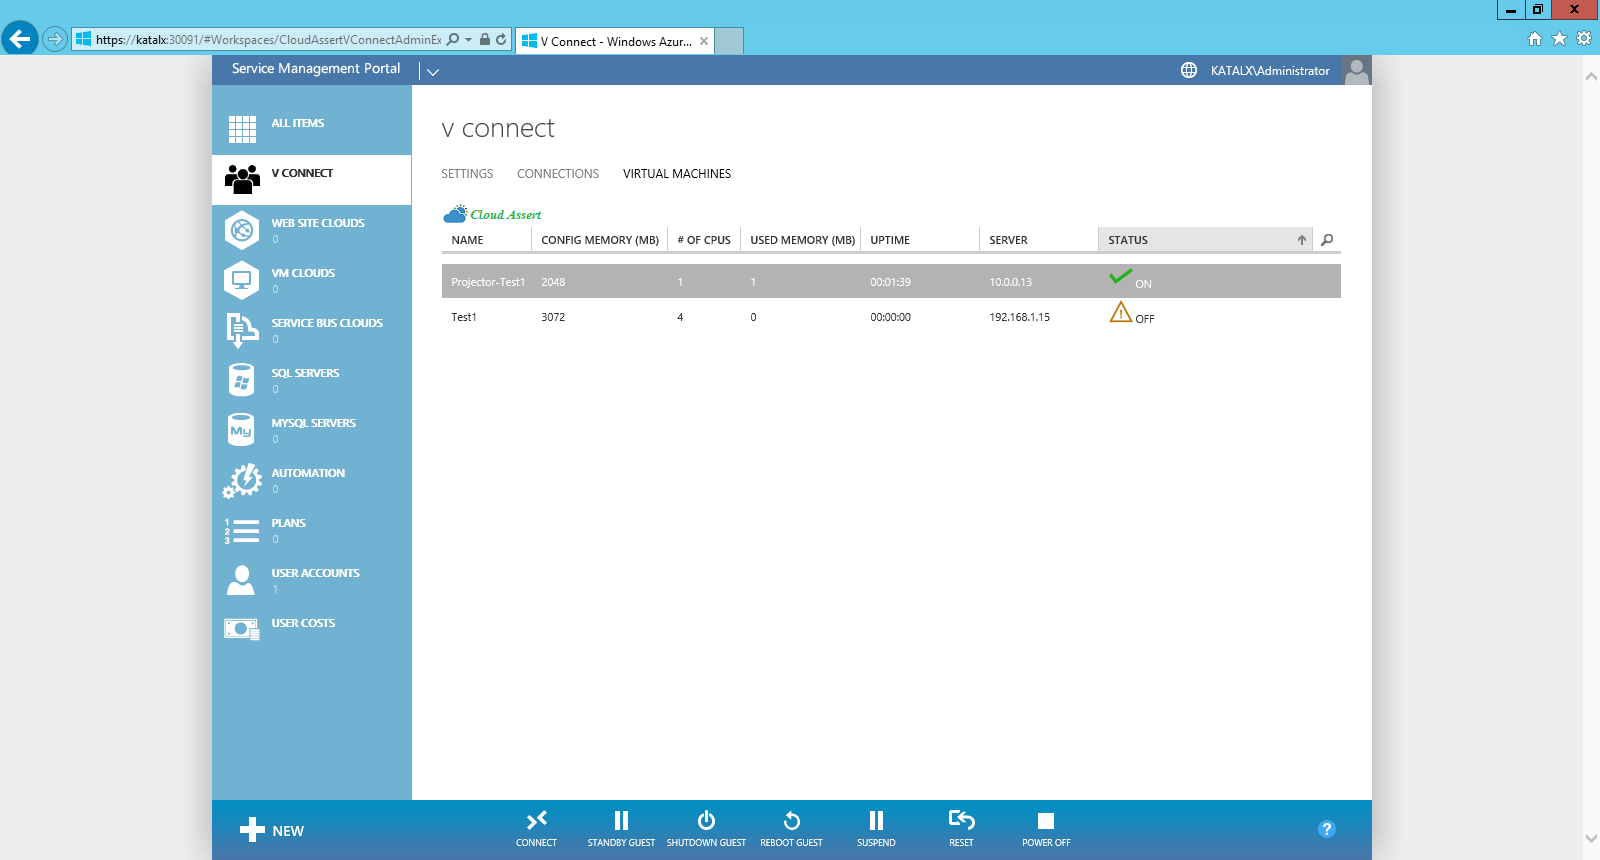Click KATALX\Administrator user name
Screen dimensions: 1600x860
pyautogui.click(x=1270, y=71)
